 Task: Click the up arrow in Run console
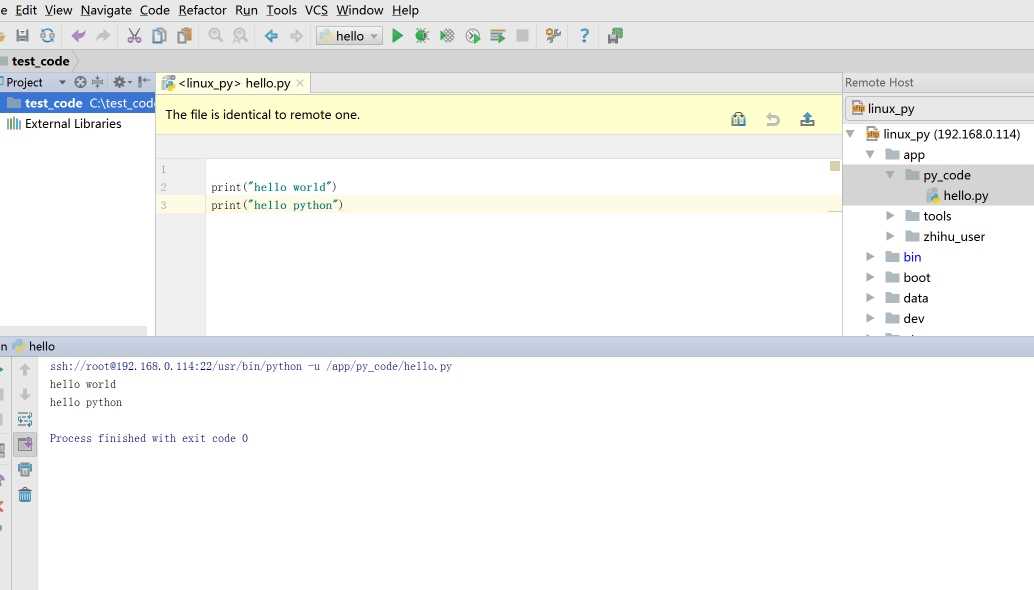click(x=24, y=370)
